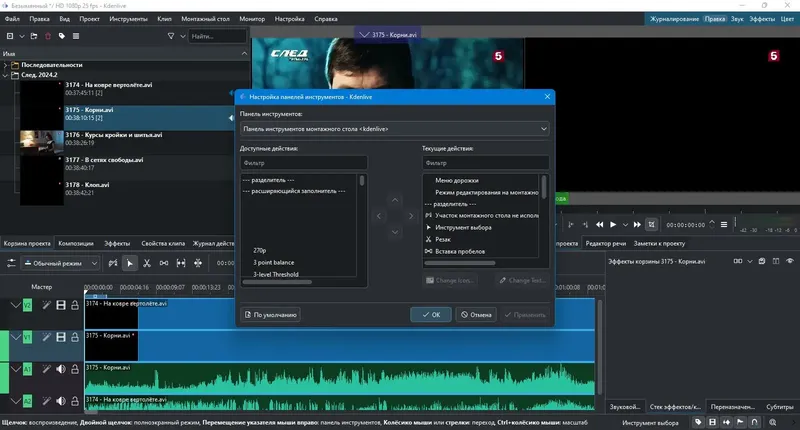800x430 pixels.
Task: Open the toolbar selection dropdown in dialog
Action: pos(394,129)
